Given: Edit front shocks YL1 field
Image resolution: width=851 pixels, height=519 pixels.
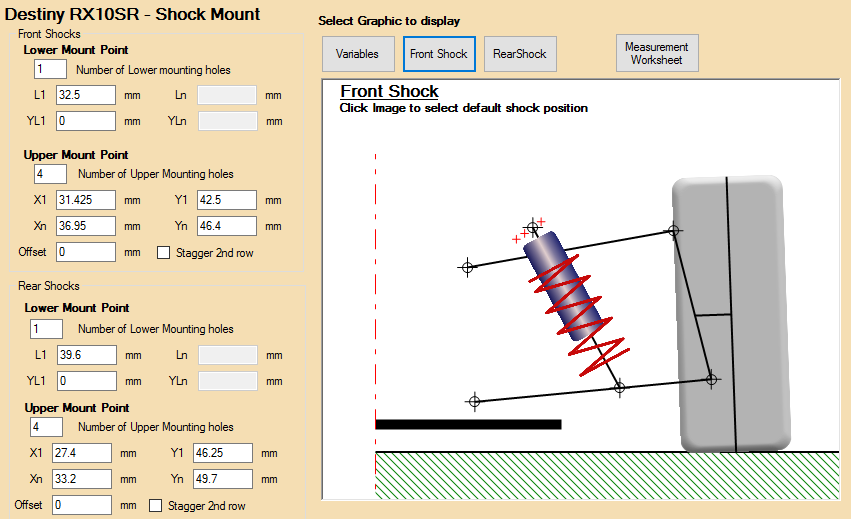Looking at the screenshot, I should pos(86,121).
